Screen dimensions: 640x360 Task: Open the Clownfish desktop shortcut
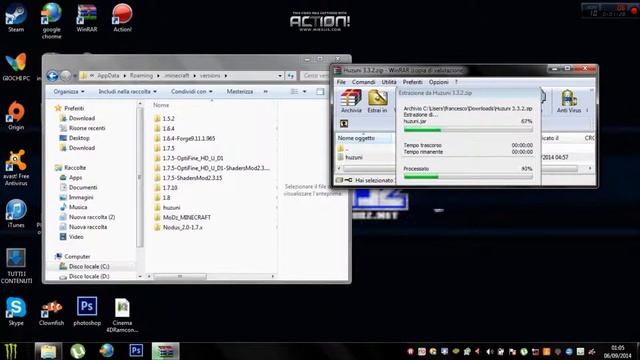point(51,312)
